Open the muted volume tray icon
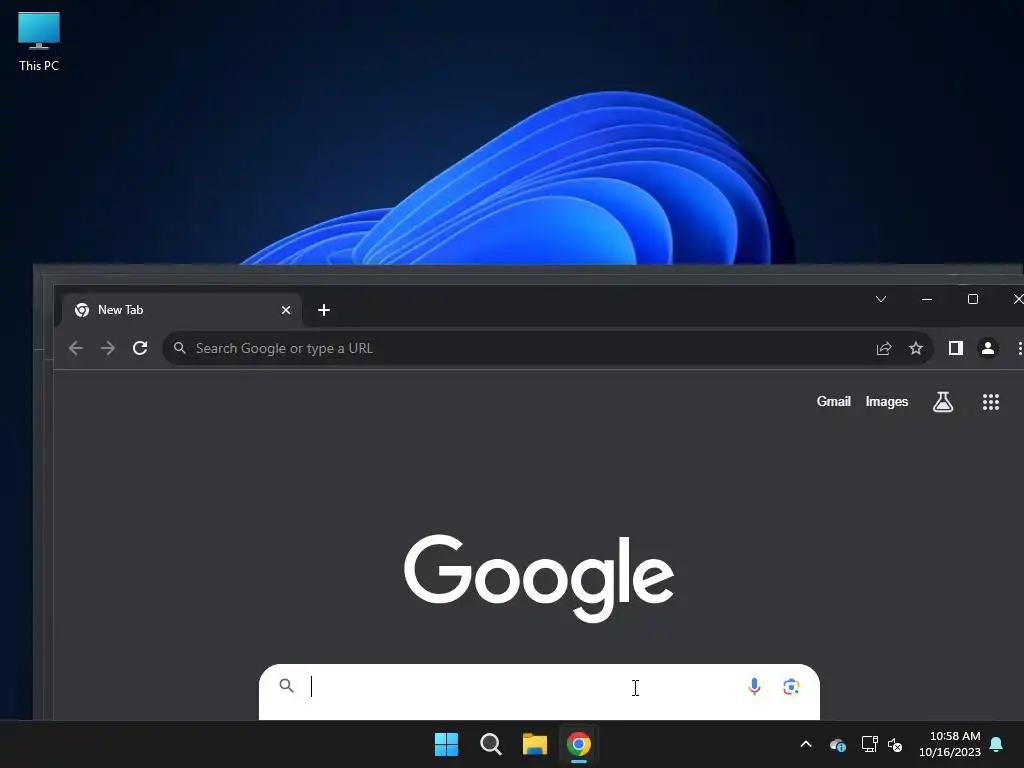The image size is (1024, 768). click(895, 744)
